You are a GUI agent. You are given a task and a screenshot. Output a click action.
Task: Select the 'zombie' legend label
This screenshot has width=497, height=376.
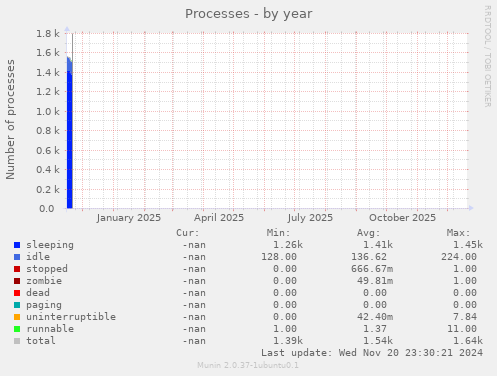[44, 281]
